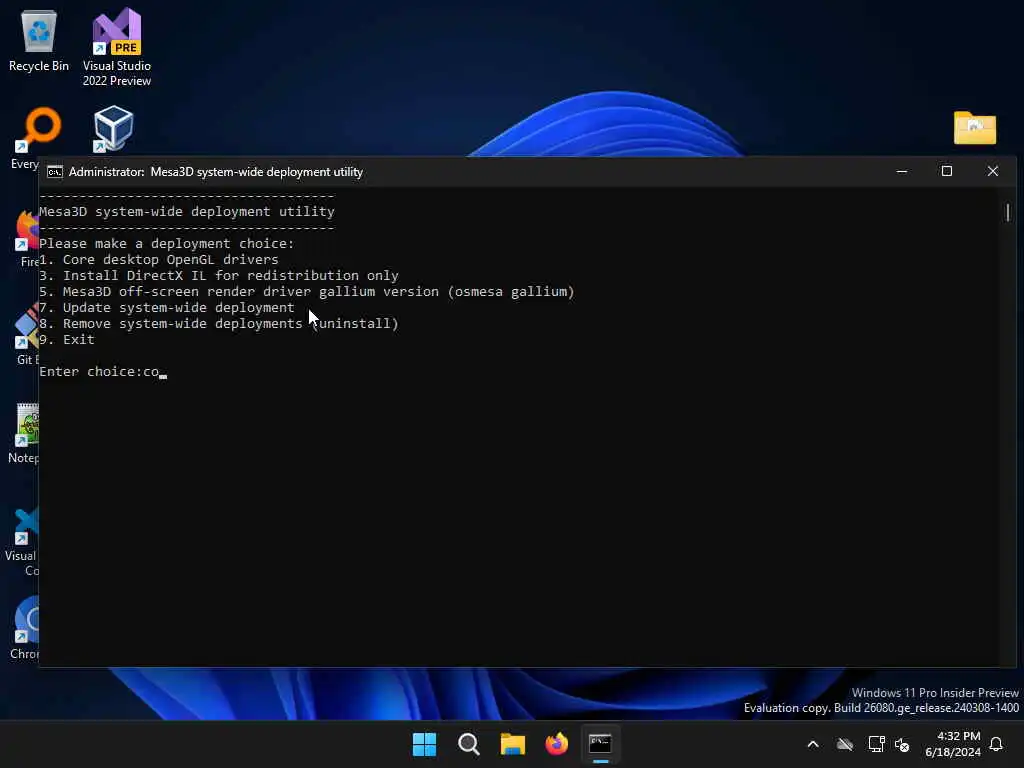Open taskbar Search
Screen dimensions: 1024x768
[468, 744]
